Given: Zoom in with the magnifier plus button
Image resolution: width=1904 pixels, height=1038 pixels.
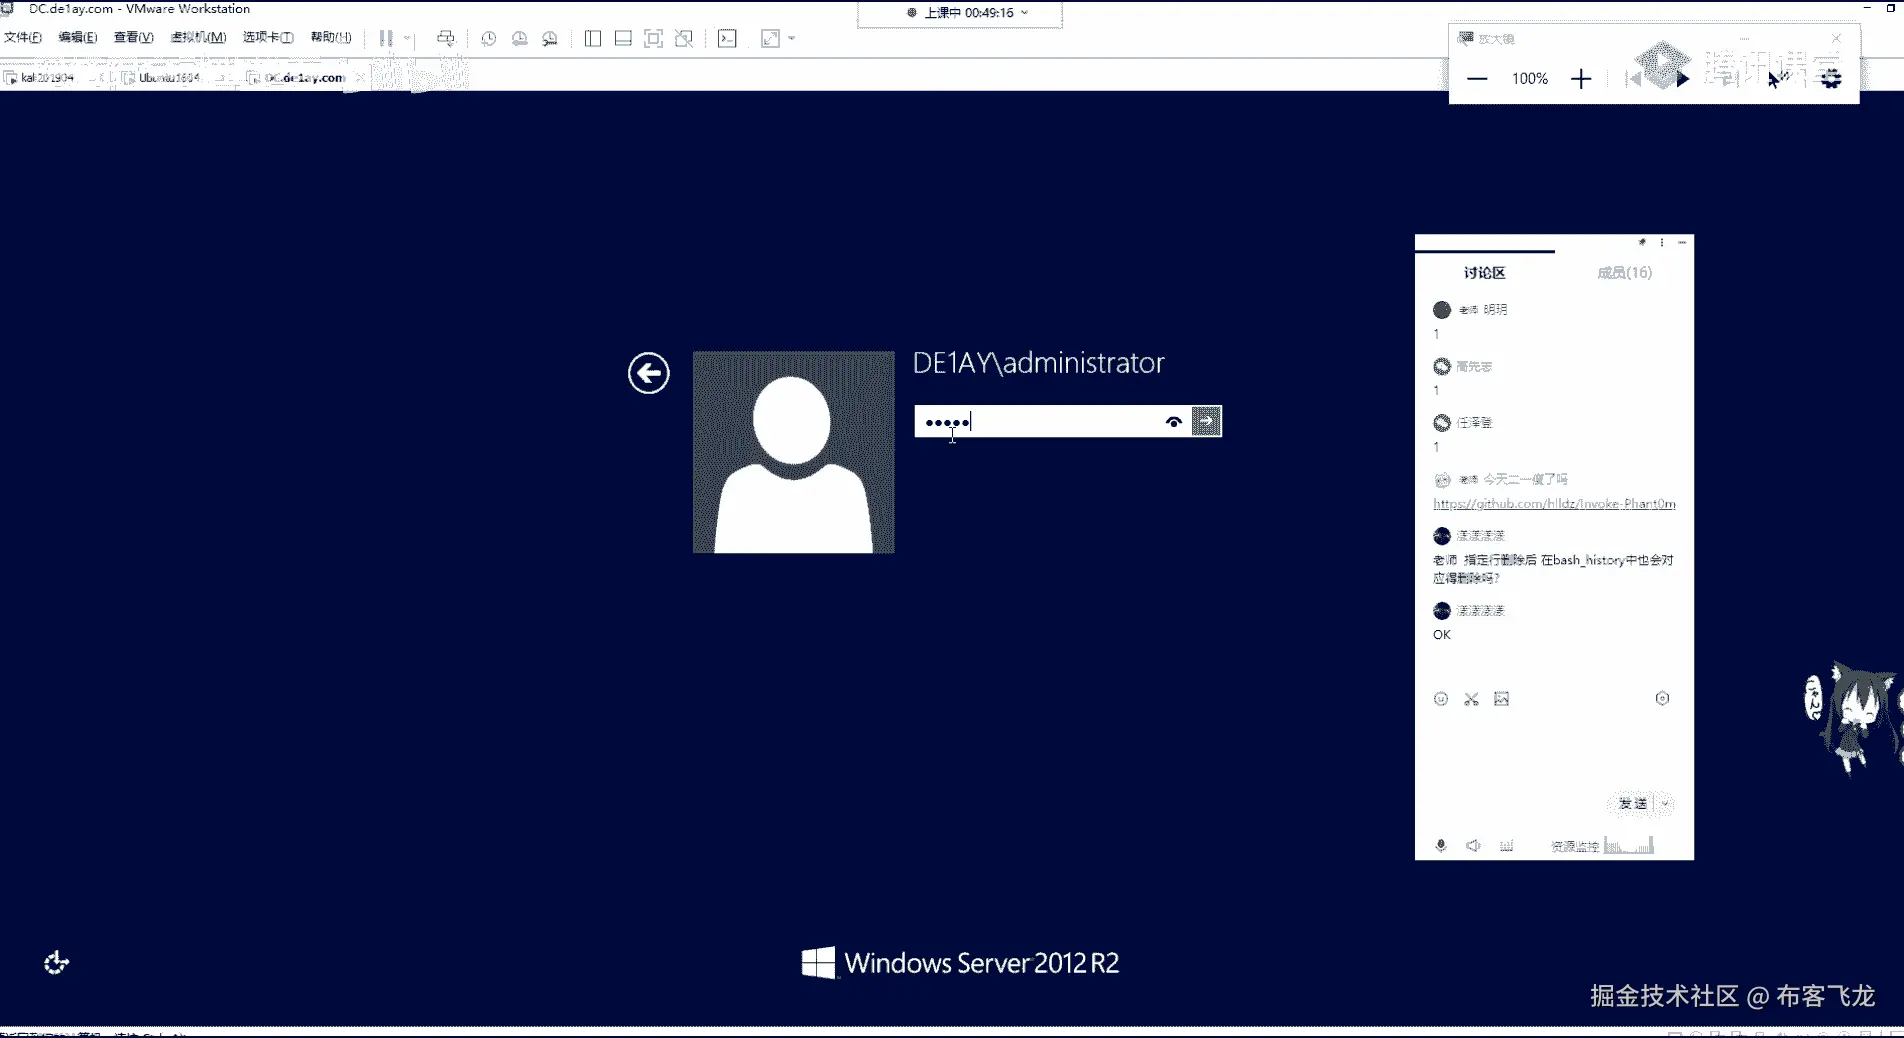Looking at the screenshot, I should (1581, 79).
